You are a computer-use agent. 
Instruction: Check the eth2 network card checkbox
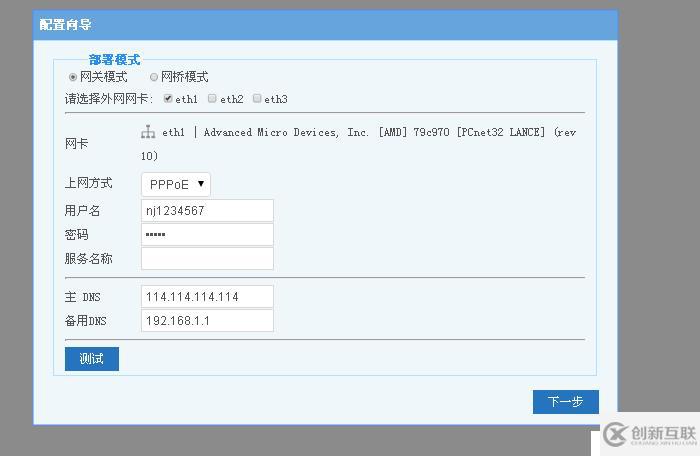(212, 99)
